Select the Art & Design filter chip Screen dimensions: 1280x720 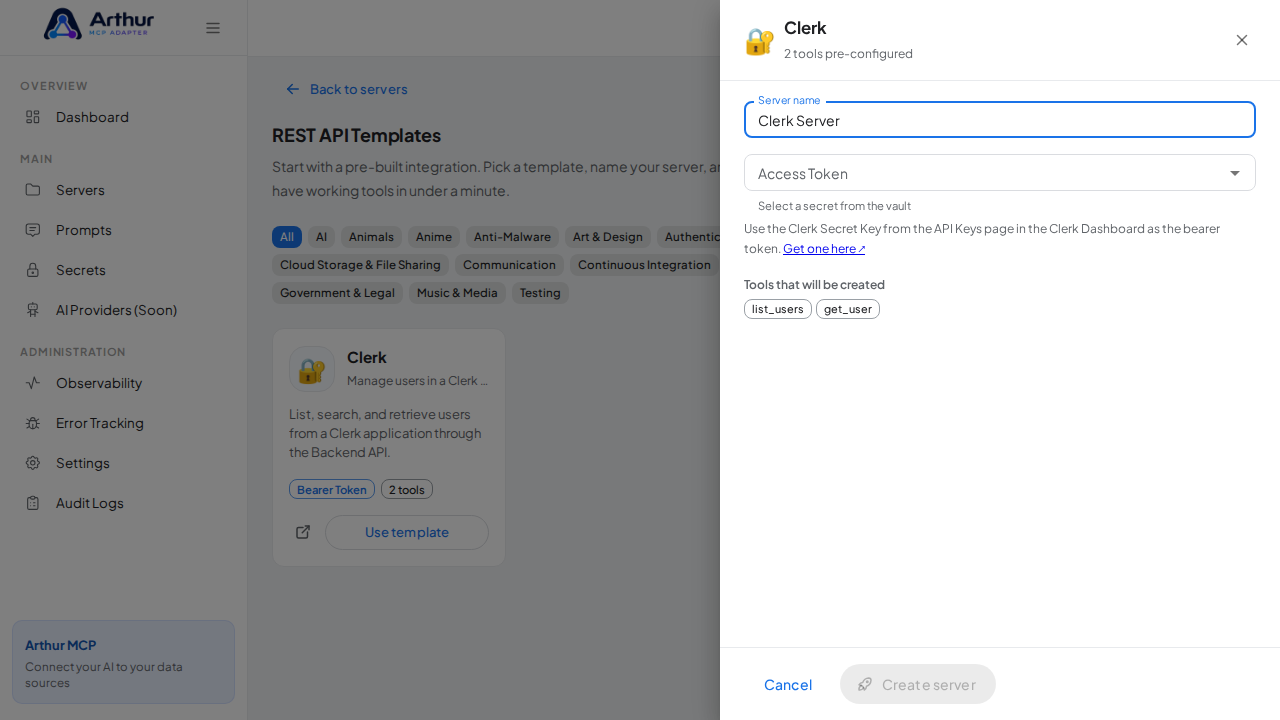click(608, 237)
